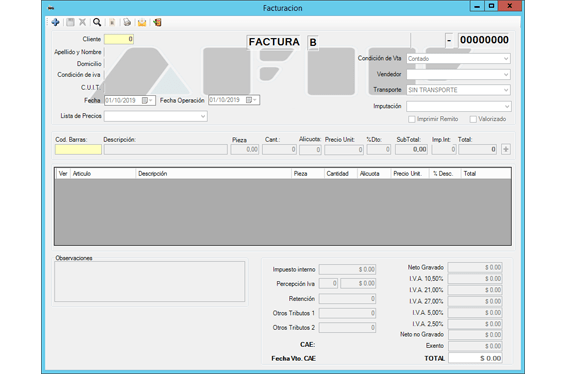Click the printer icon
This screenshot has width=563, height=375.
[127, 22]
